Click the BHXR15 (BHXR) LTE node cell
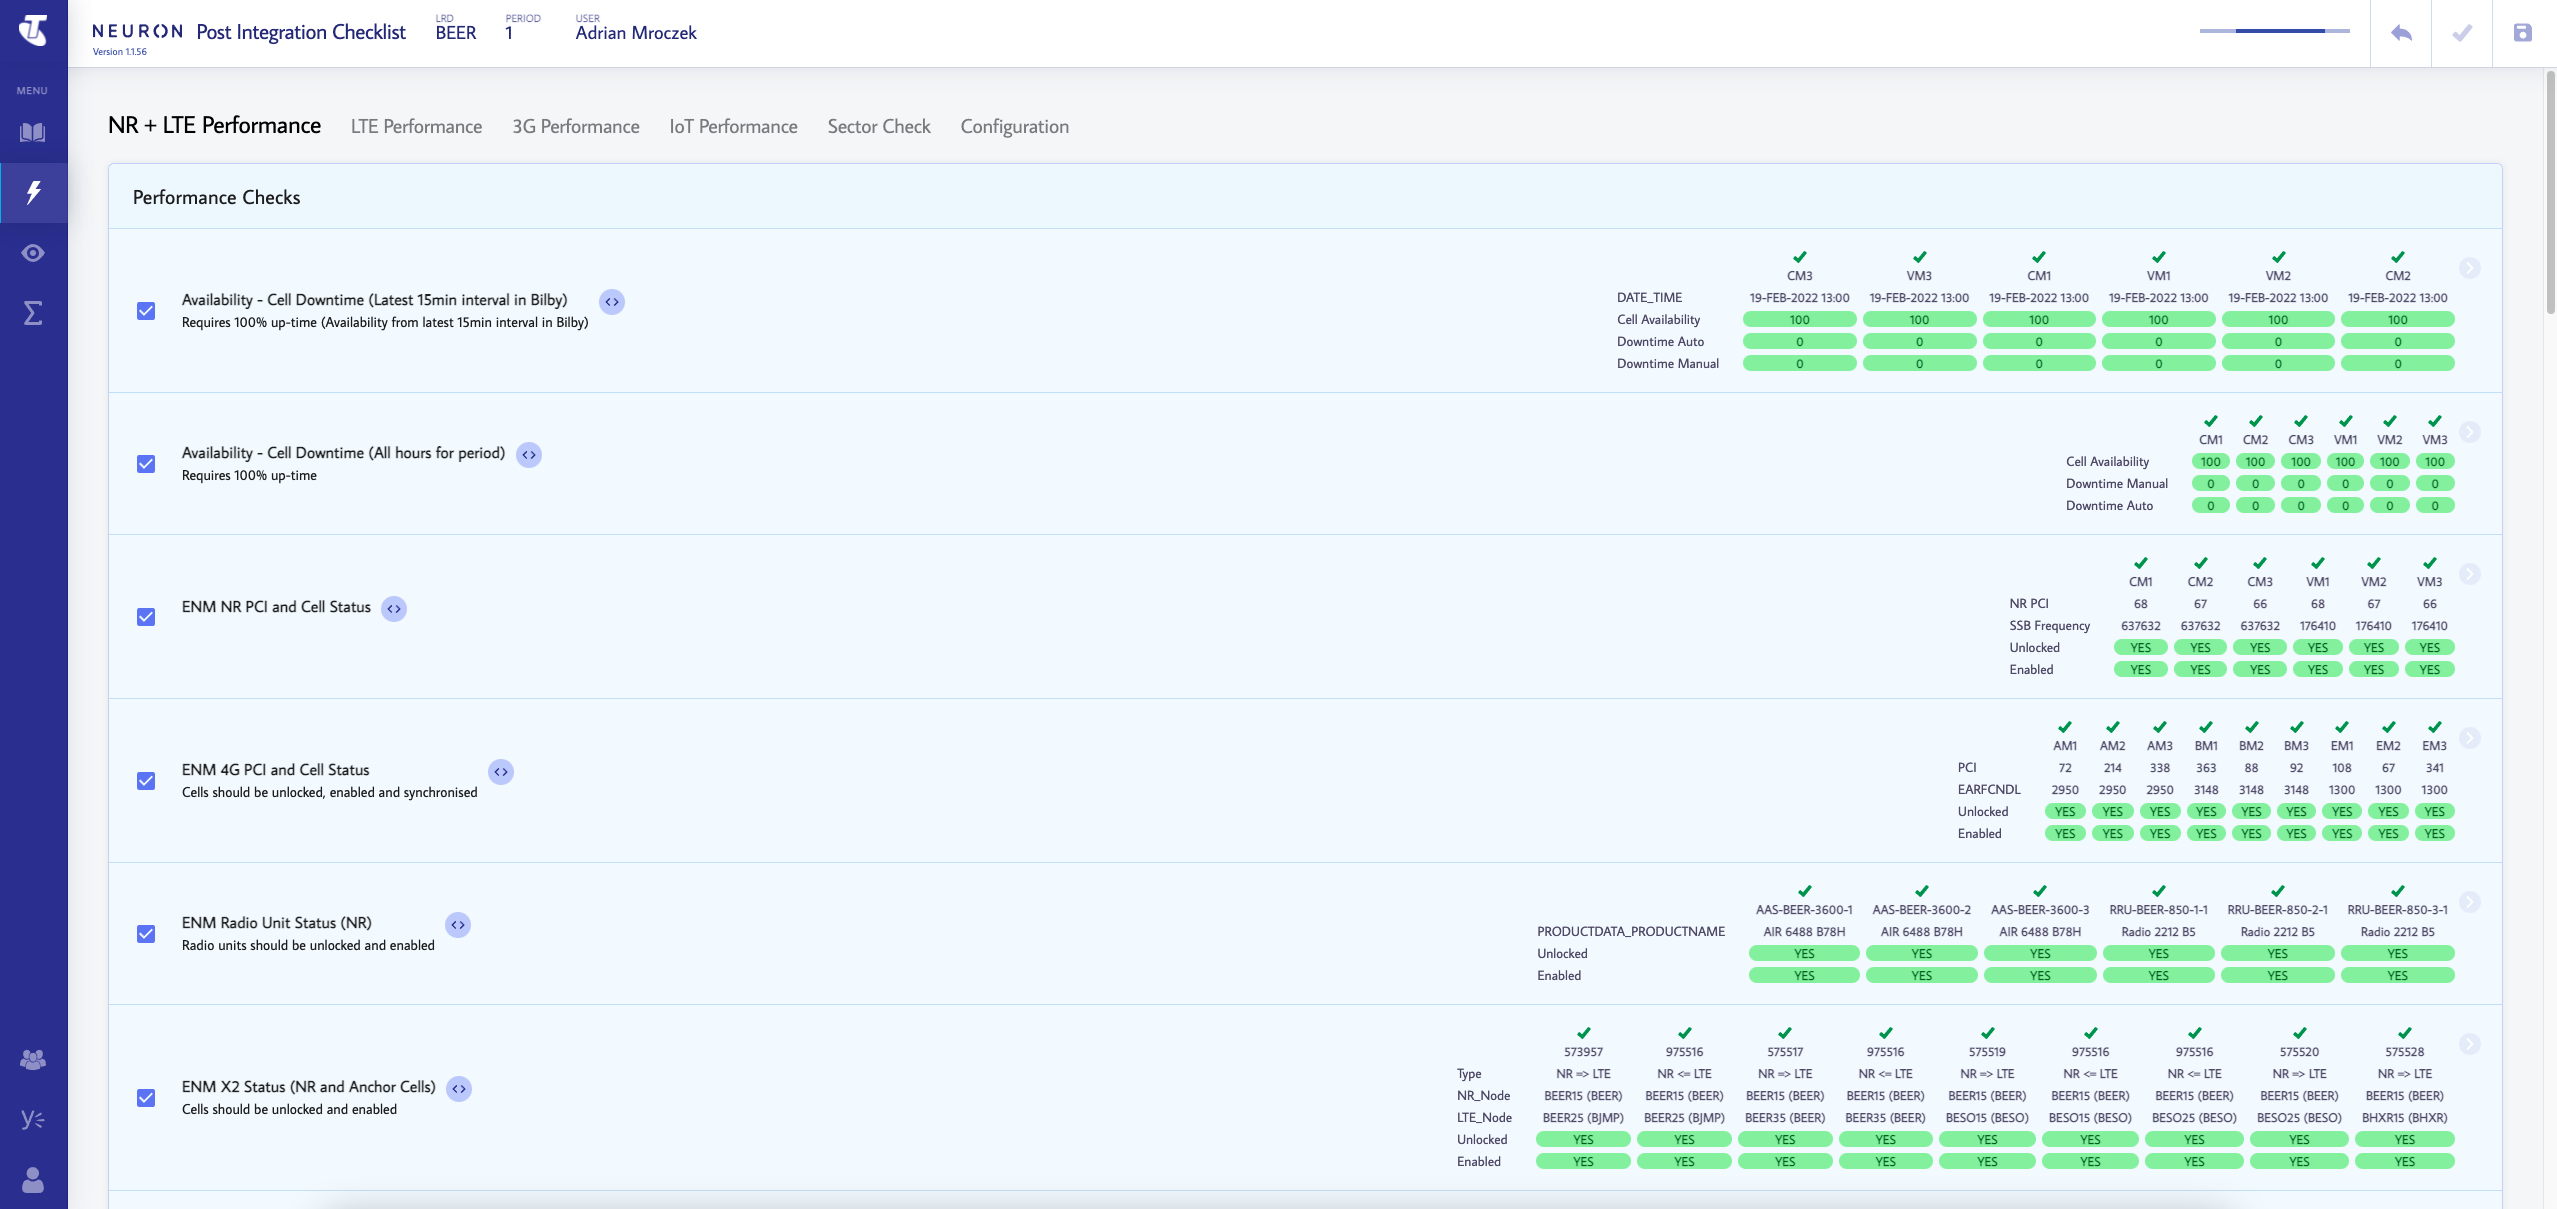The width and height of the screenshot is (2557, 1209). coord(2404,1118)
